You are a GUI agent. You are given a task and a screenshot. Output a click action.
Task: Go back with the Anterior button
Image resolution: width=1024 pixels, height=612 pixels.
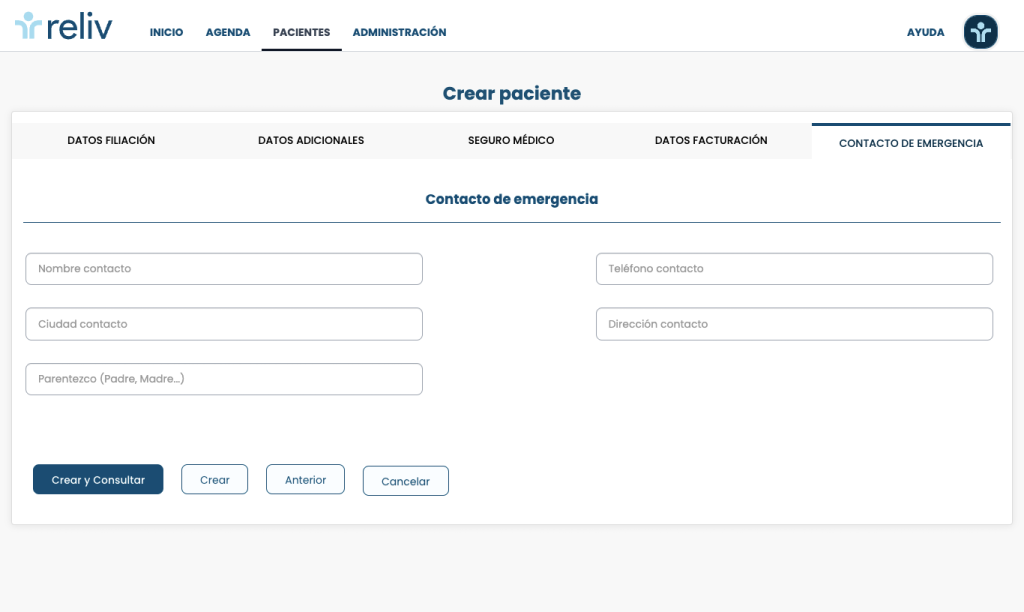point(305,480)
